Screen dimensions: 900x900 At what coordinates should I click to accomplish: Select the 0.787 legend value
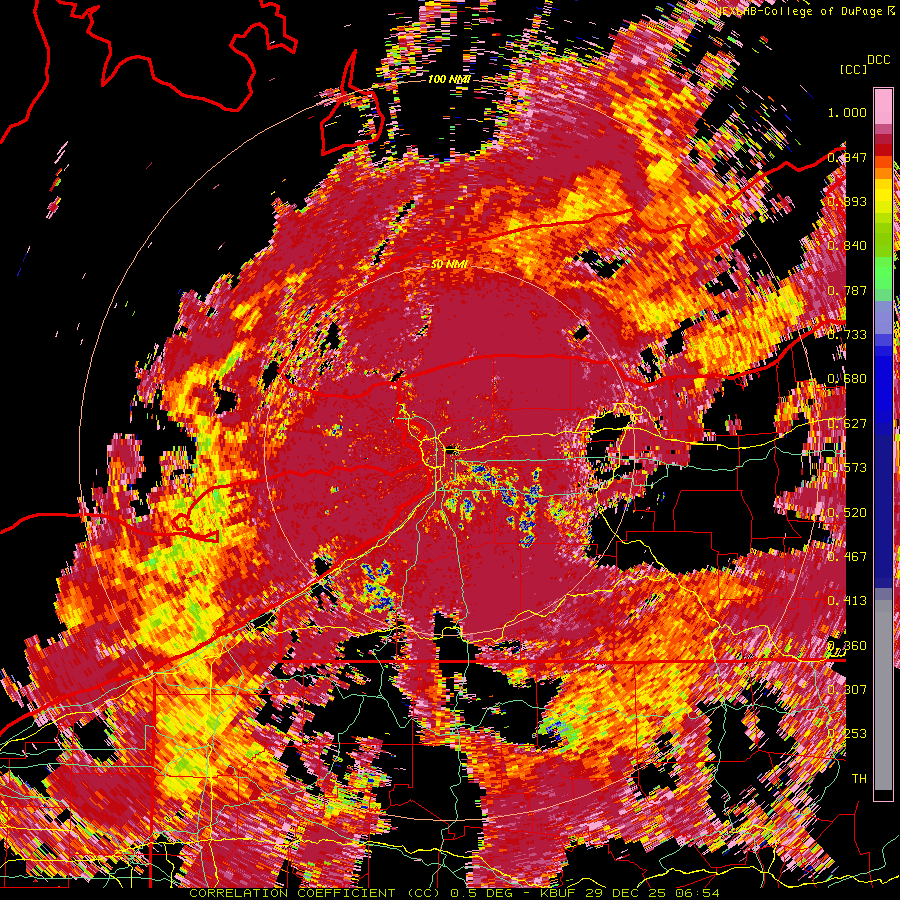tap(847, 290)
